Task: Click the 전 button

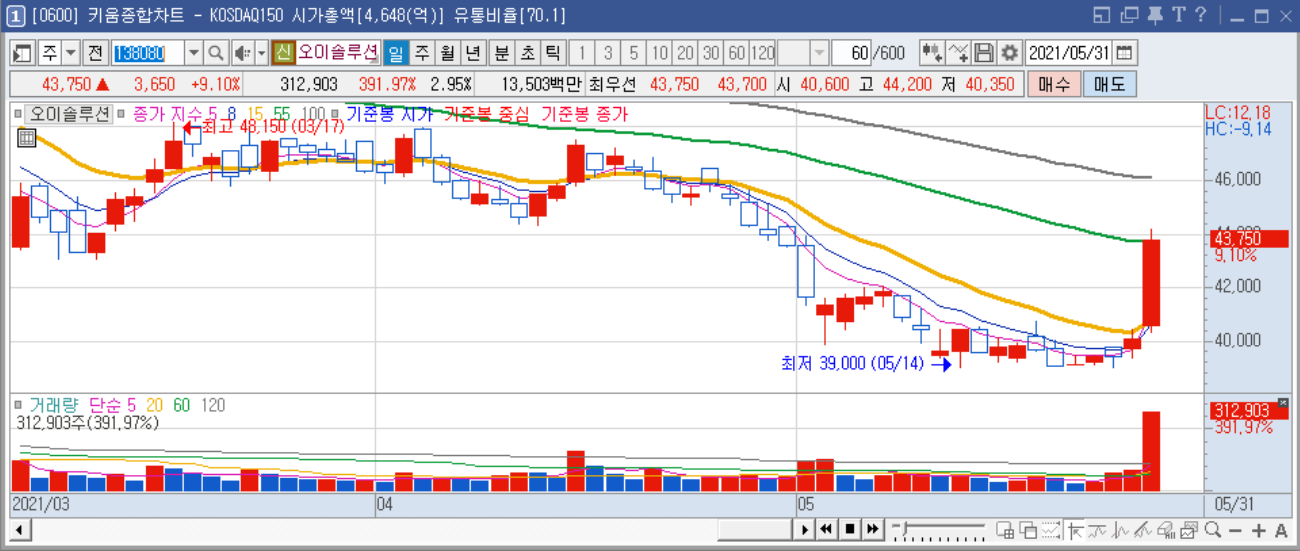Action: pyautogui.click(x=96, y=53)
